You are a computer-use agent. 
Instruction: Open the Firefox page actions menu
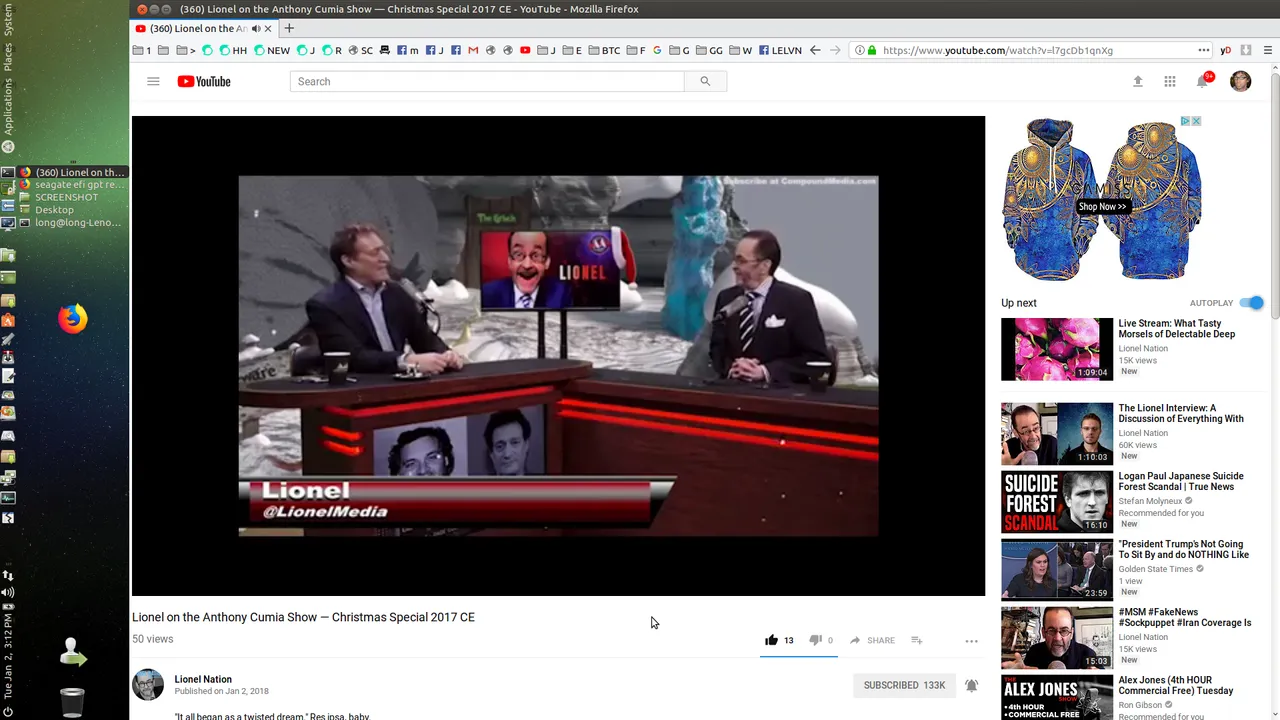1204,50
